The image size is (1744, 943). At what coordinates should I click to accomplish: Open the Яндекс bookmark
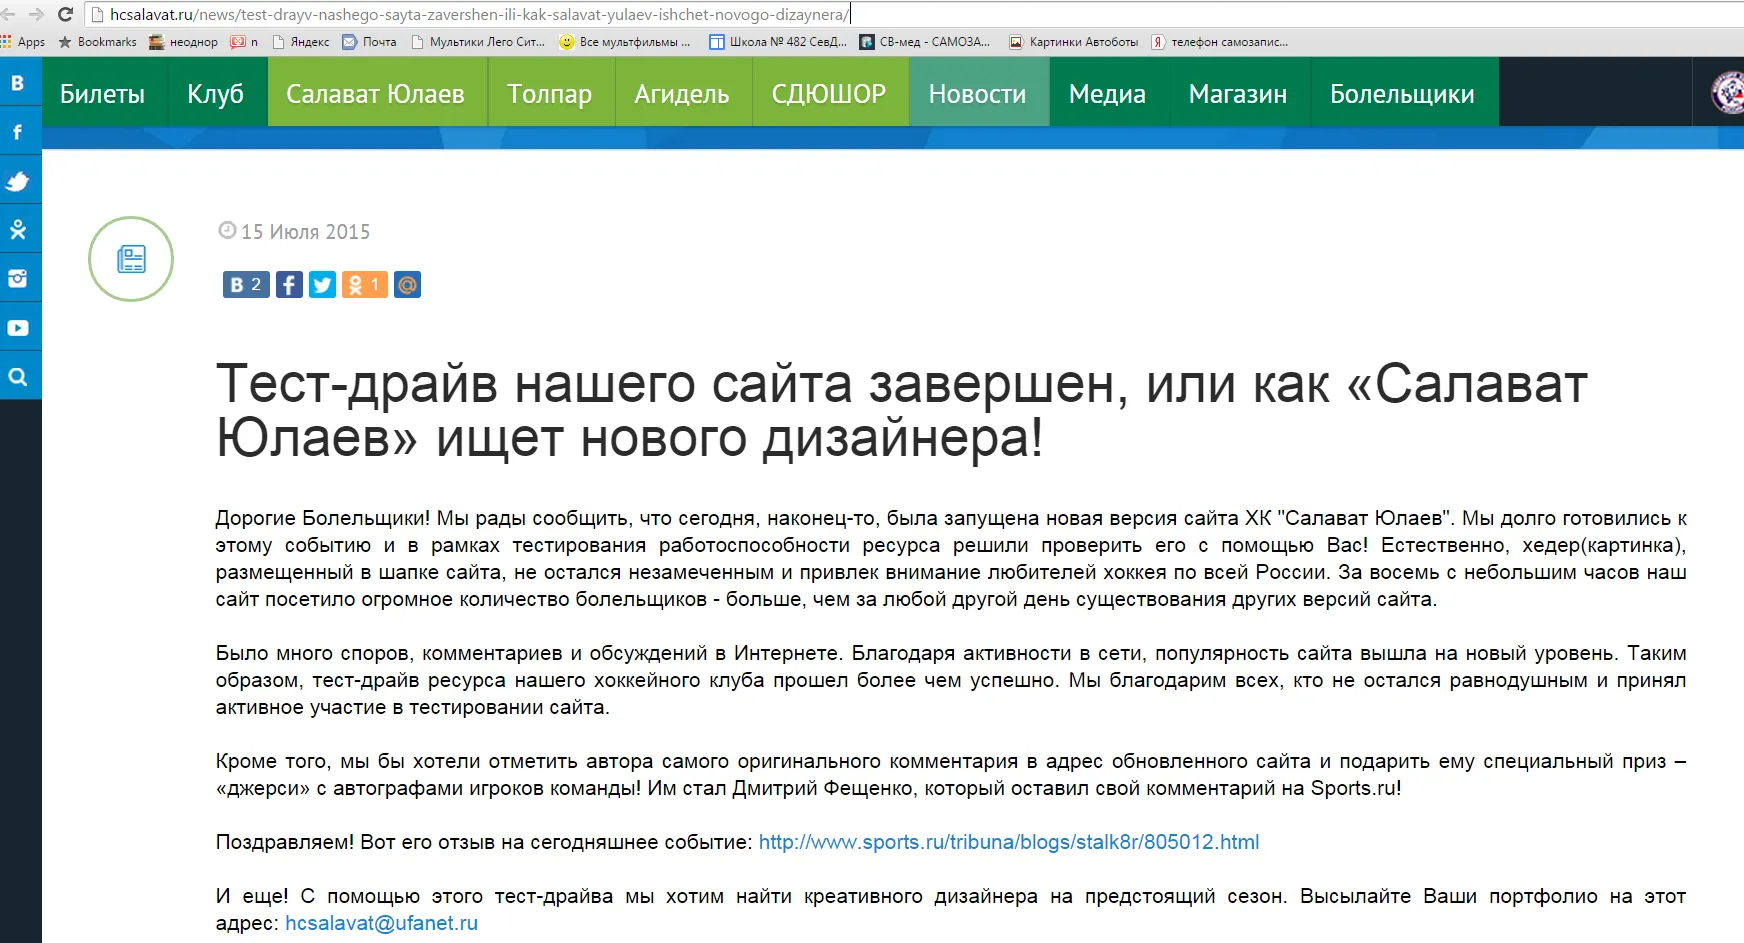coord(301,42)
